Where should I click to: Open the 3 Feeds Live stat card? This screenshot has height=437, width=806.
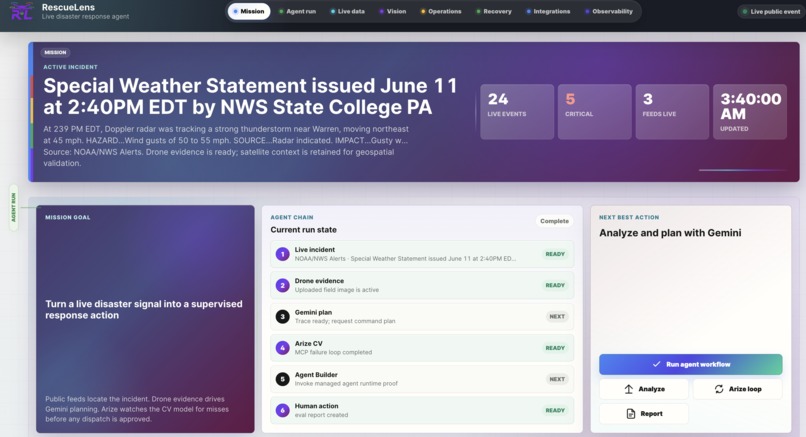pos(672,112)
